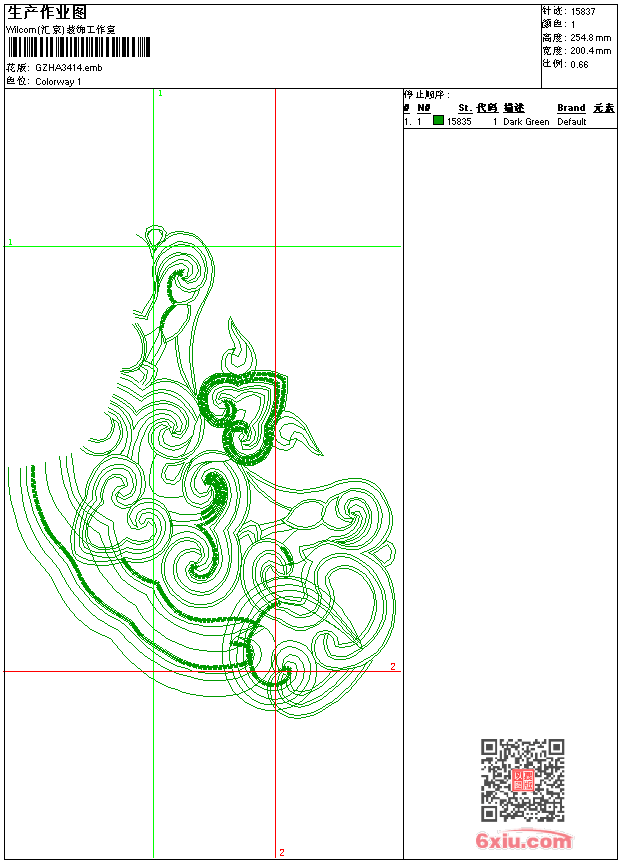Select the GZHA3414.emb file name
Viewport: 620px width, 860px height.
point(69,67)
